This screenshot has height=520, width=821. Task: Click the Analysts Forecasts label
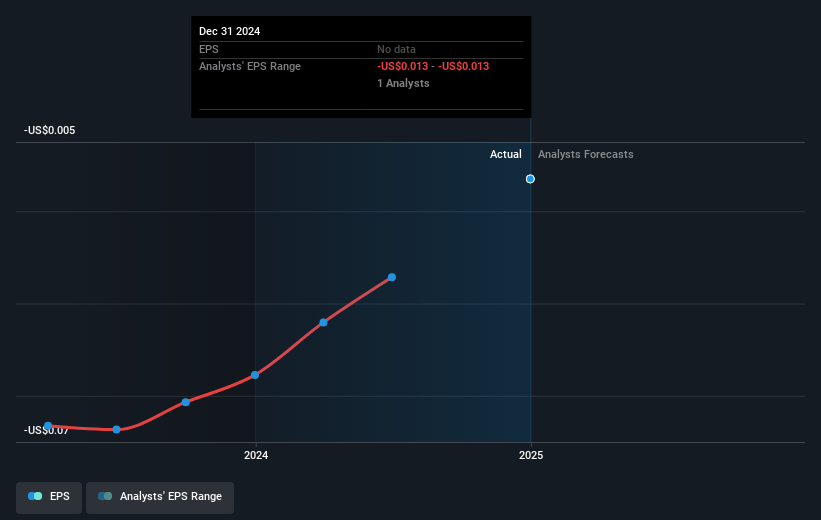tap(585, 154)
